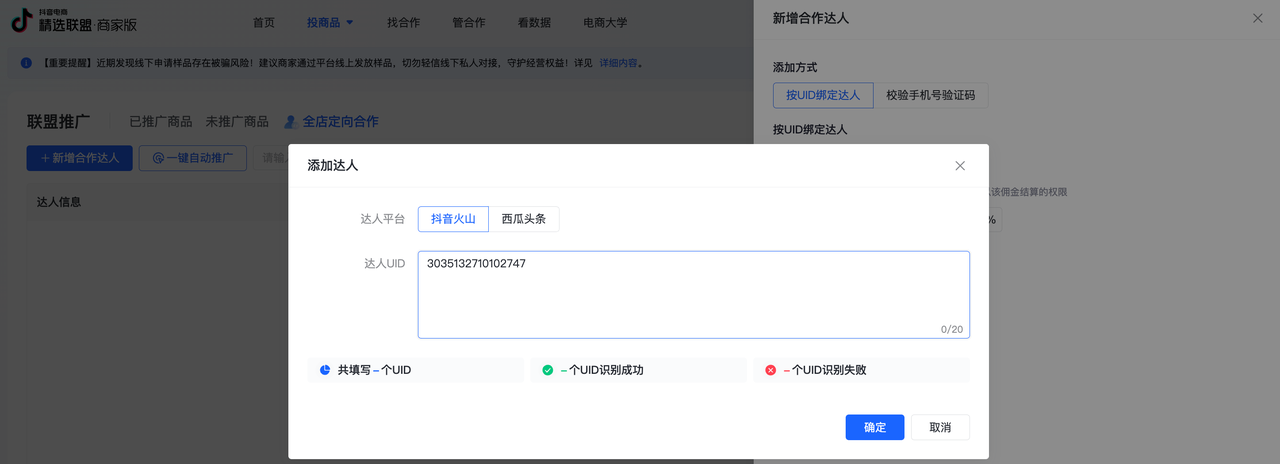
Task: Open the 找合作 navigation menu
Action: coord(403,23)
